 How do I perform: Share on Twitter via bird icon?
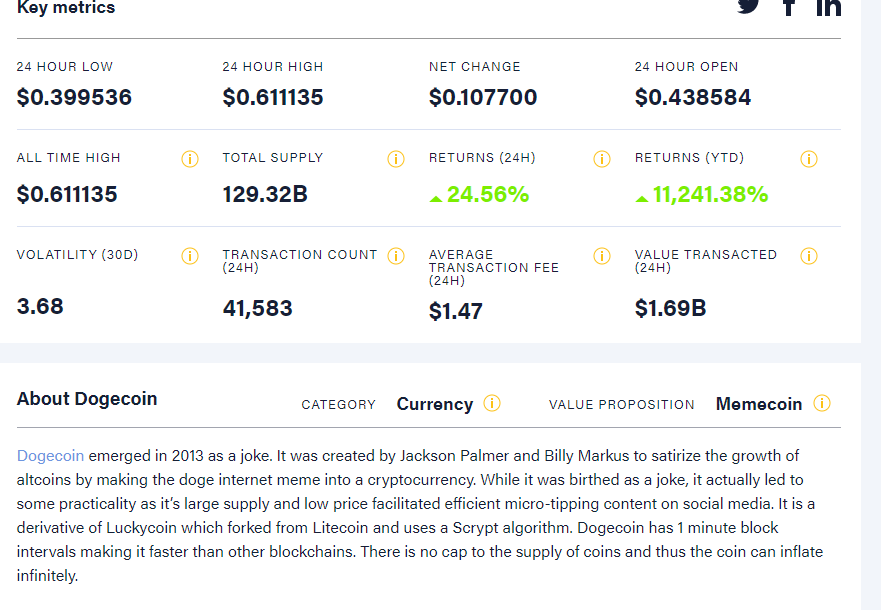[748, 6]
